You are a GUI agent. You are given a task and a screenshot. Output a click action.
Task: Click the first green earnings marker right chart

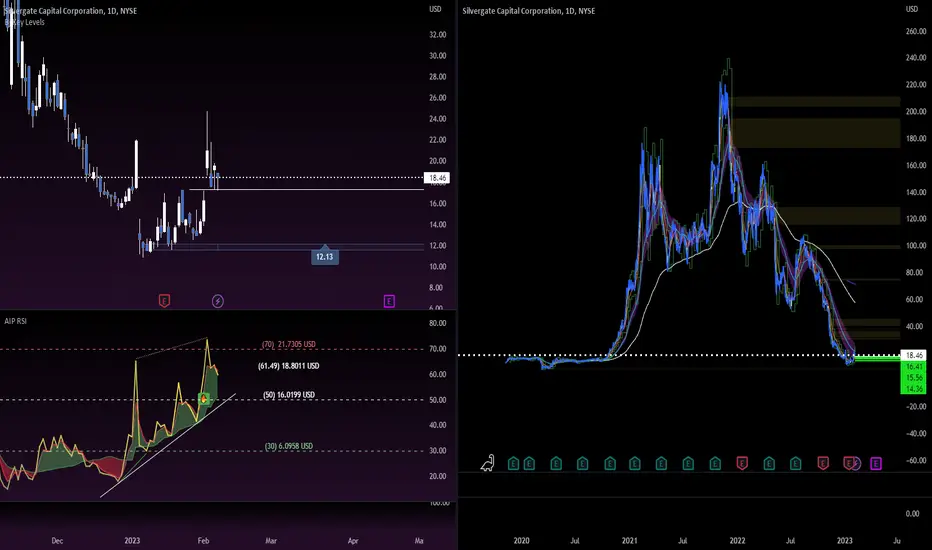tap(514, 463)
